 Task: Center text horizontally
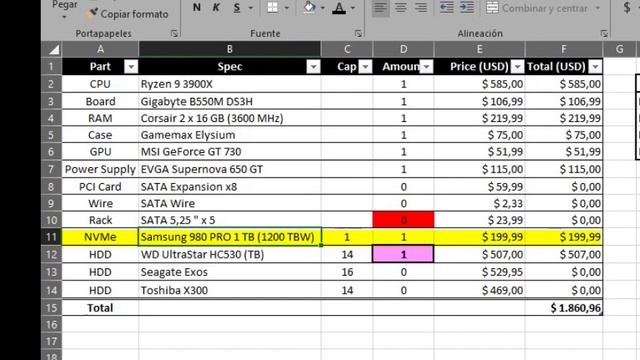[400, 8]
